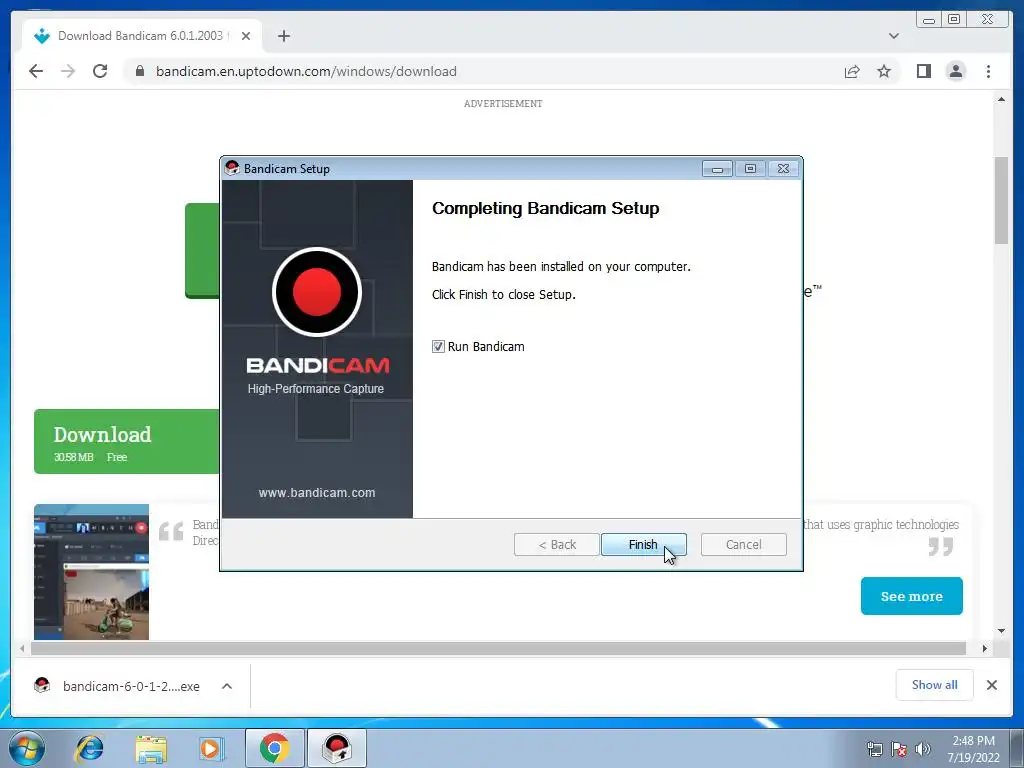Go back in Chrome browser
1024x768 pixels.
point(36,71)
